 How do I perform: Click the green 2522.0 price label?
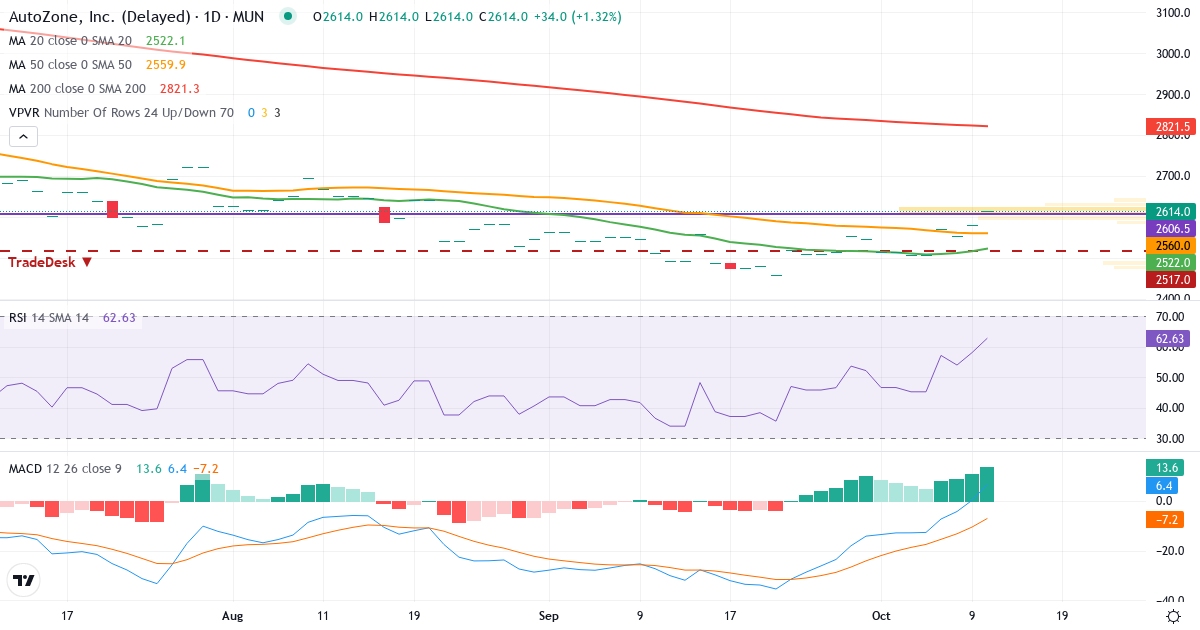click(x=1171, y=262)
